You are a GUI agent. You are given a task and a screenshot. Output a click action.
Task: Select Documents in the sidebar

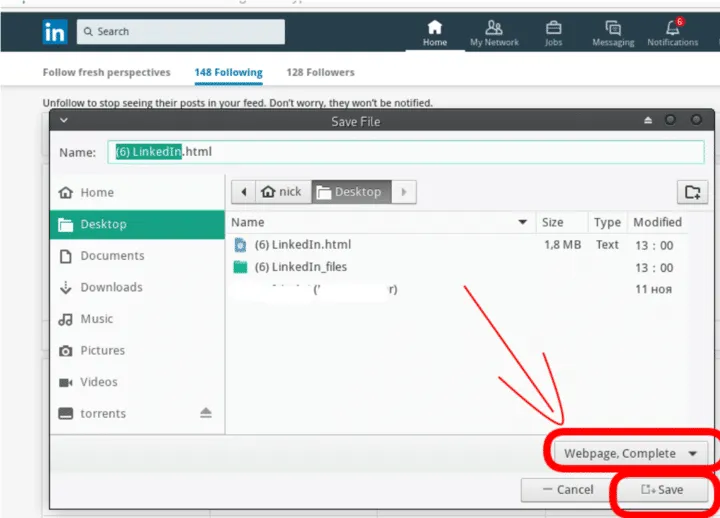click(137, 256)
